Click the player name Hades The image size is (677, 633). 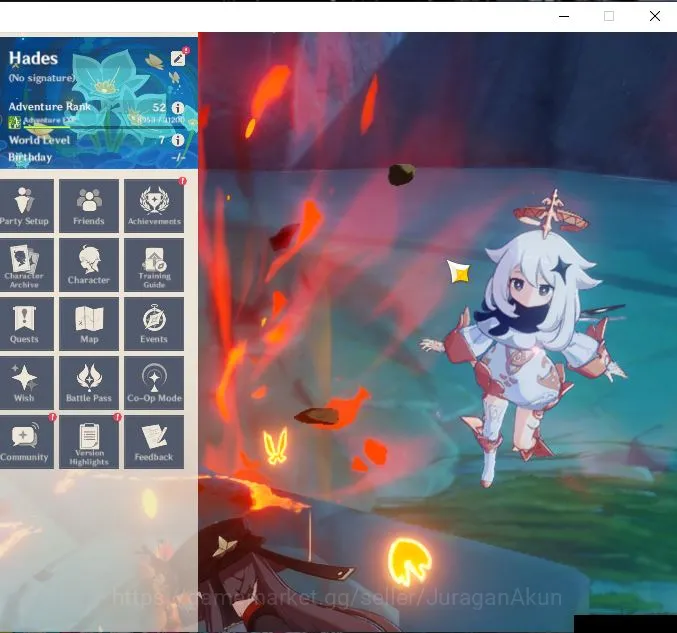point(33,58)
